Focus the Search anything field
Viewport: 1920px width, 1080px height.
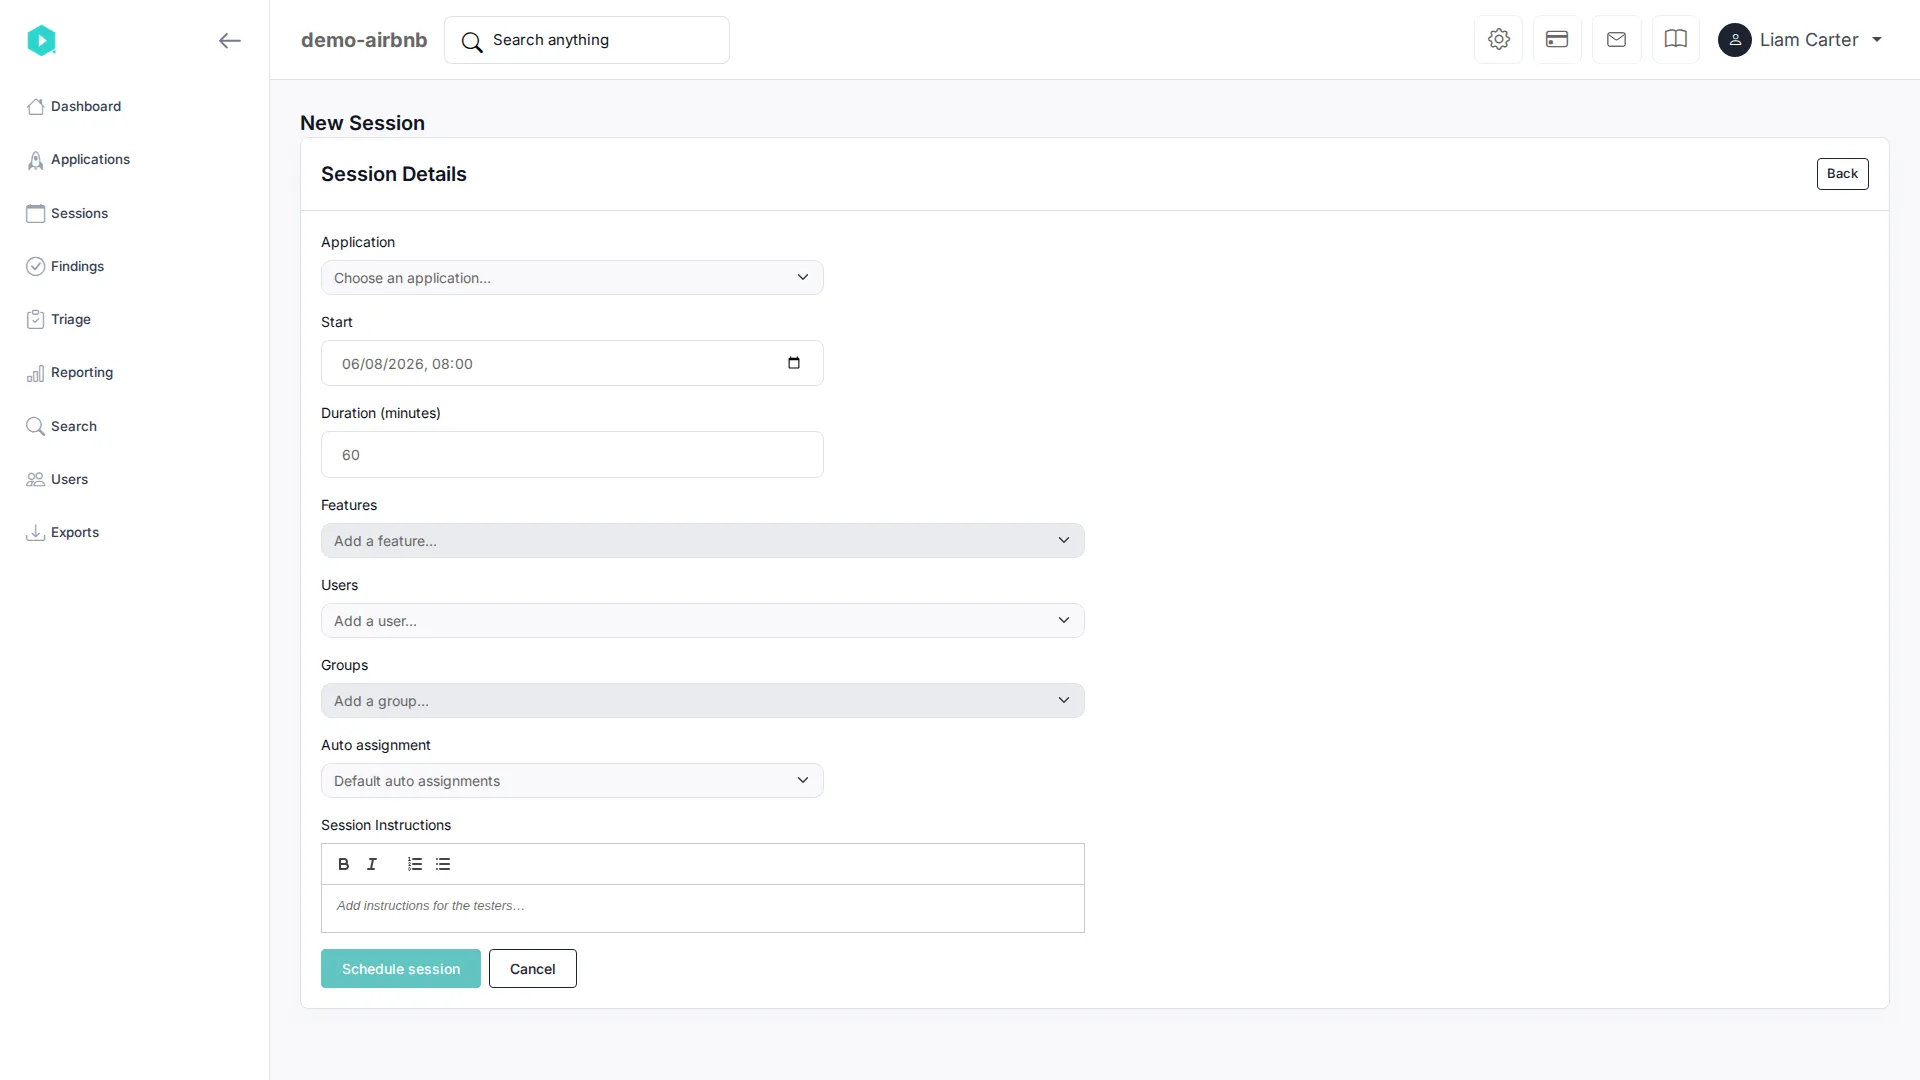[x=587, y=40]
